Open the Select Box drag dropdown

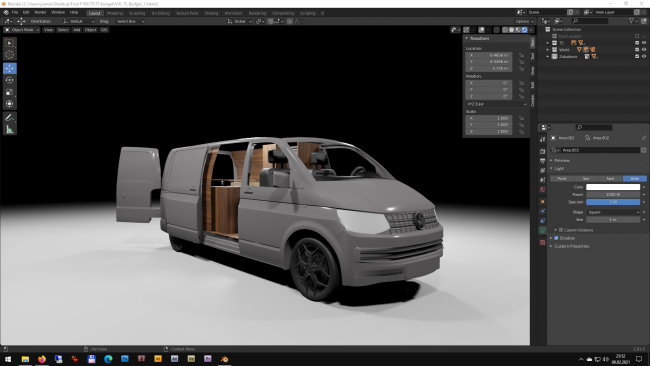(x=131, y=21)
